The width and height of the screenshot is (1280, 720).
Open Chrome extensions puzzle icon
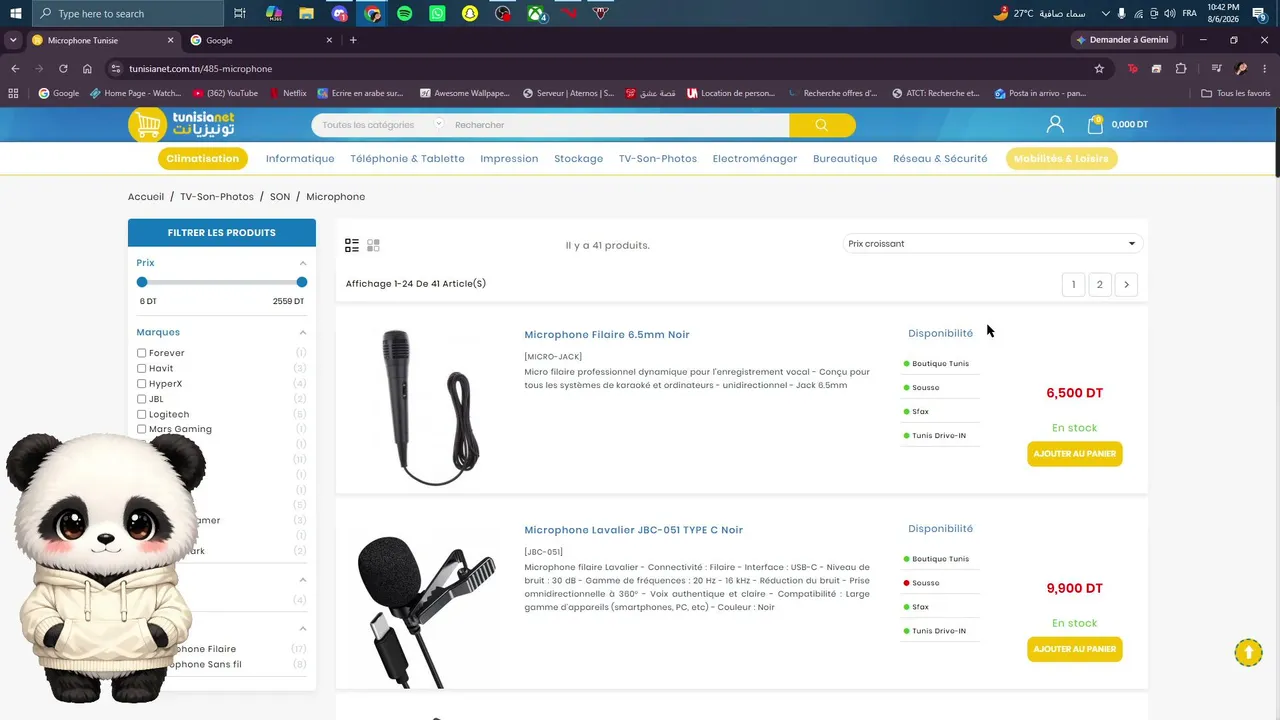[x=1181, y=69]
